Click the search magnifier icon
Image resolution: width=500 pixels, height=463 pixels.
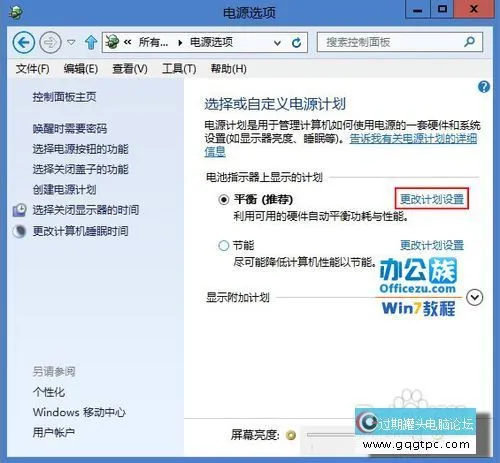[x=469, y=42]
